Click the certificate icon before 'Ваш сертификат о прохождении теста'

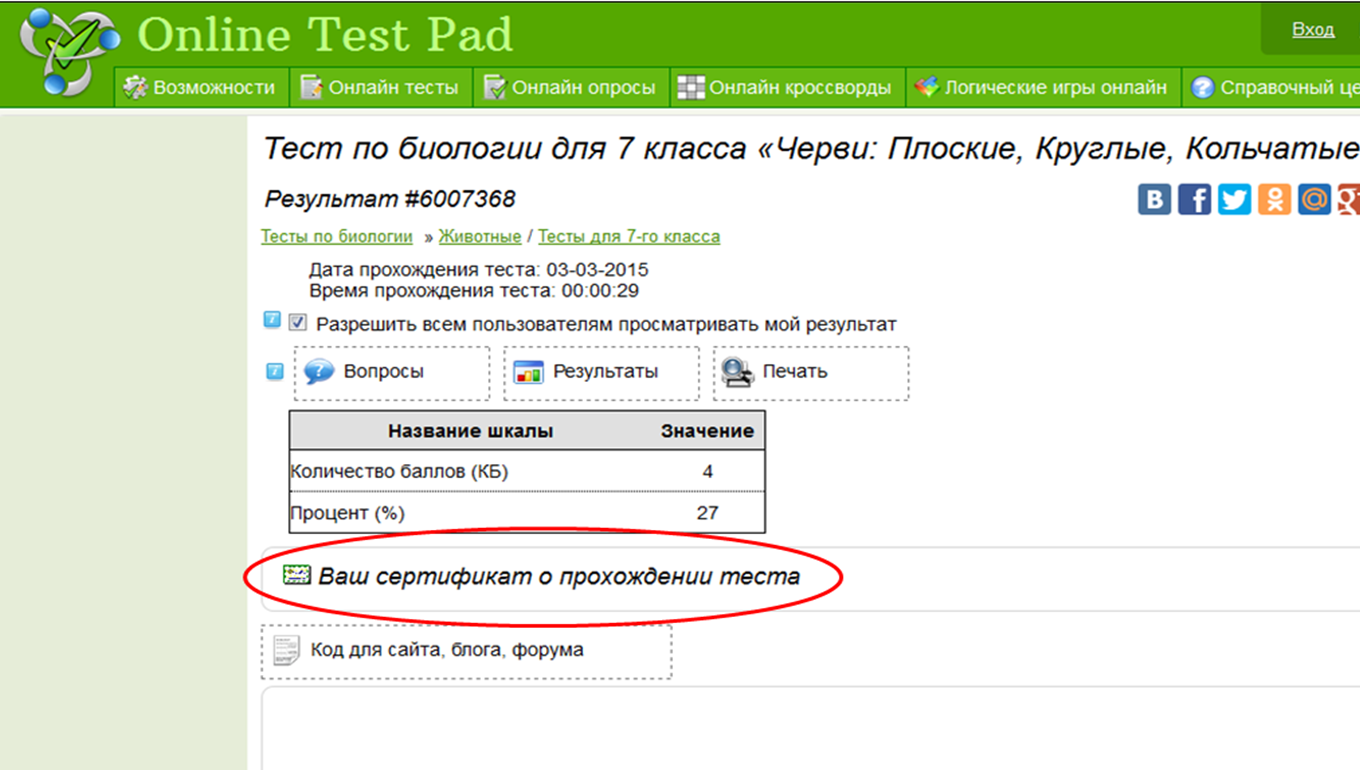point(298,576)
